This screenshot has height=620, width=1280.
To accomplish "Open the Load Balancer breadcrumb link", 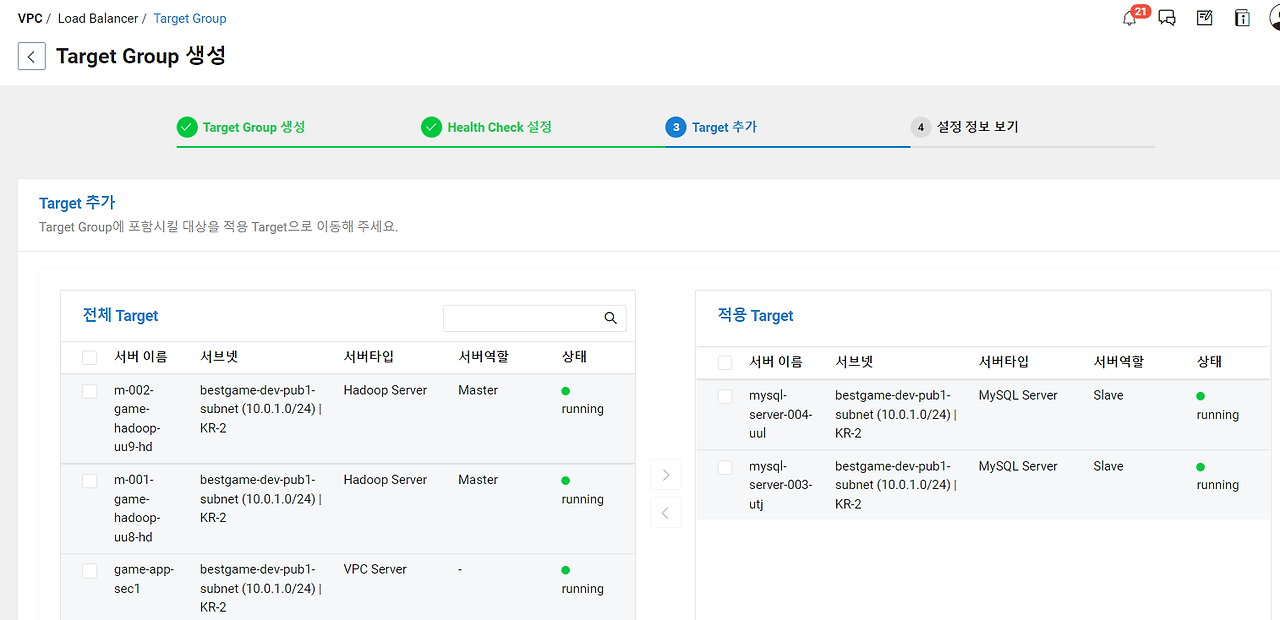I will point(98,18).
